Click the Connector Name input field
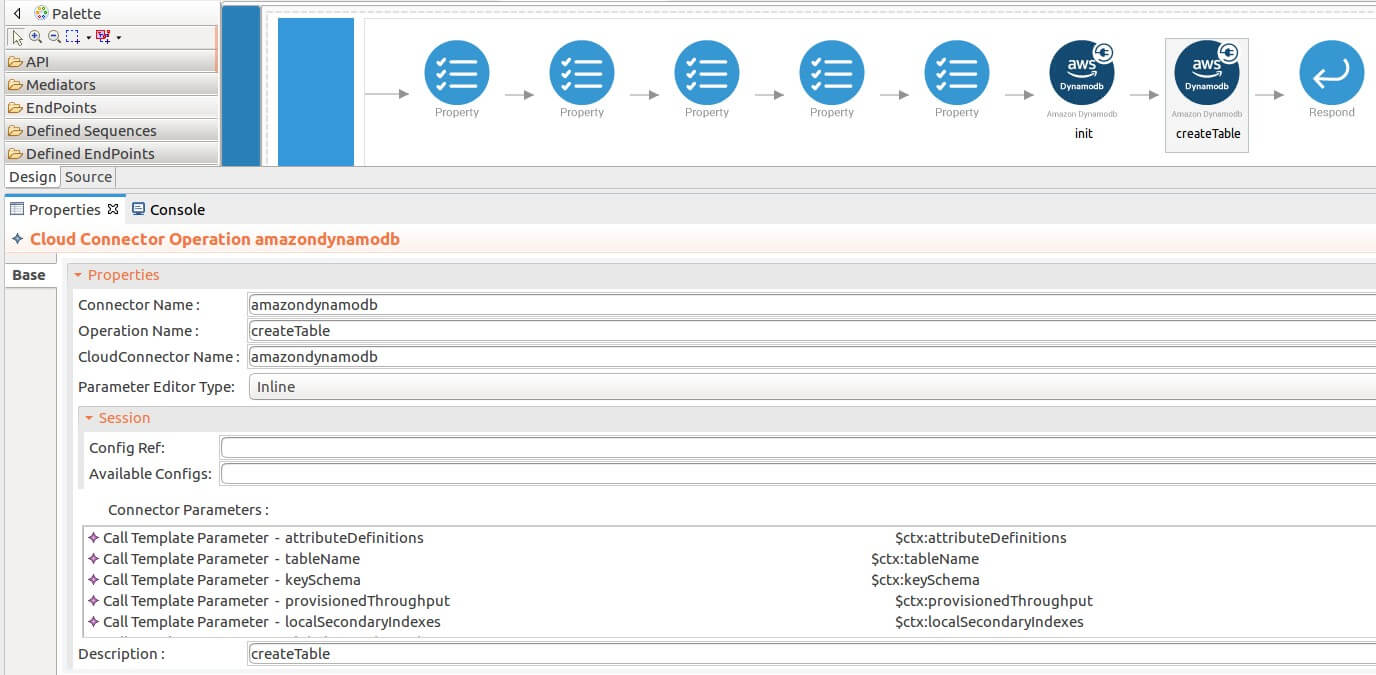Viewport: 1376px width, 675px height. pyautogui.click(x=812, y=305)
